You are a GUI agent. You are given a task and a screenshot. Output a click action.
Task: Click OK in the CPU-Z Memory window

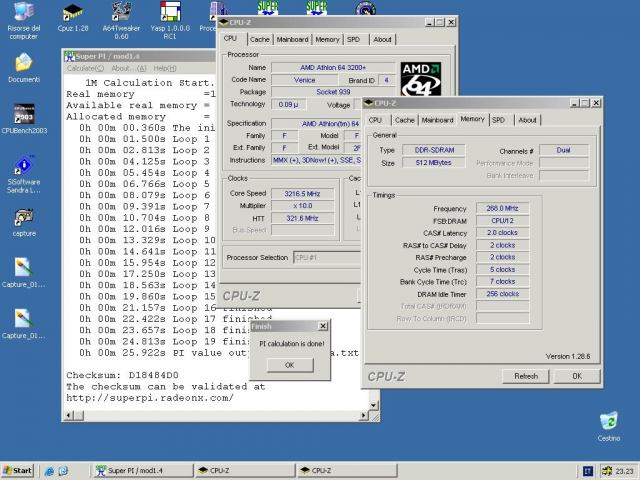[x=577, y=376]
